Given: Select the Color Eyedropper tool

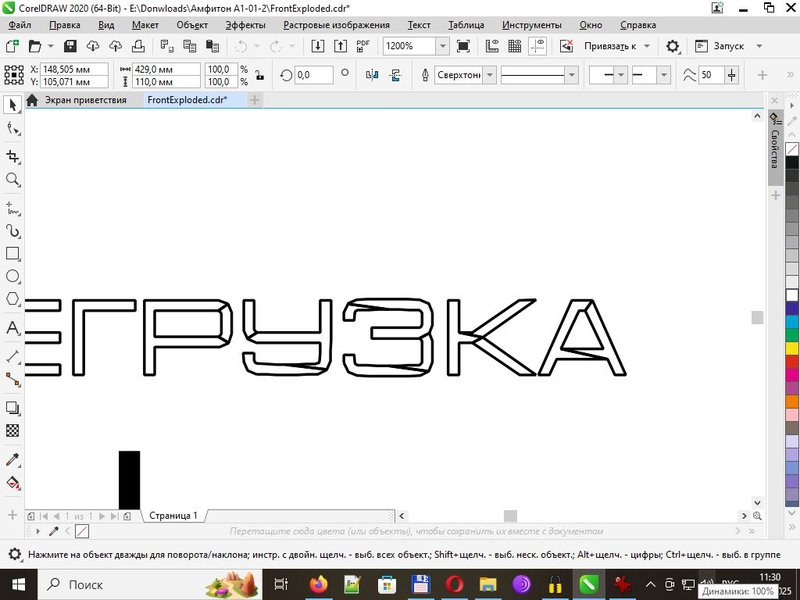Looking at the screenshot, I should tap(12, 459).
